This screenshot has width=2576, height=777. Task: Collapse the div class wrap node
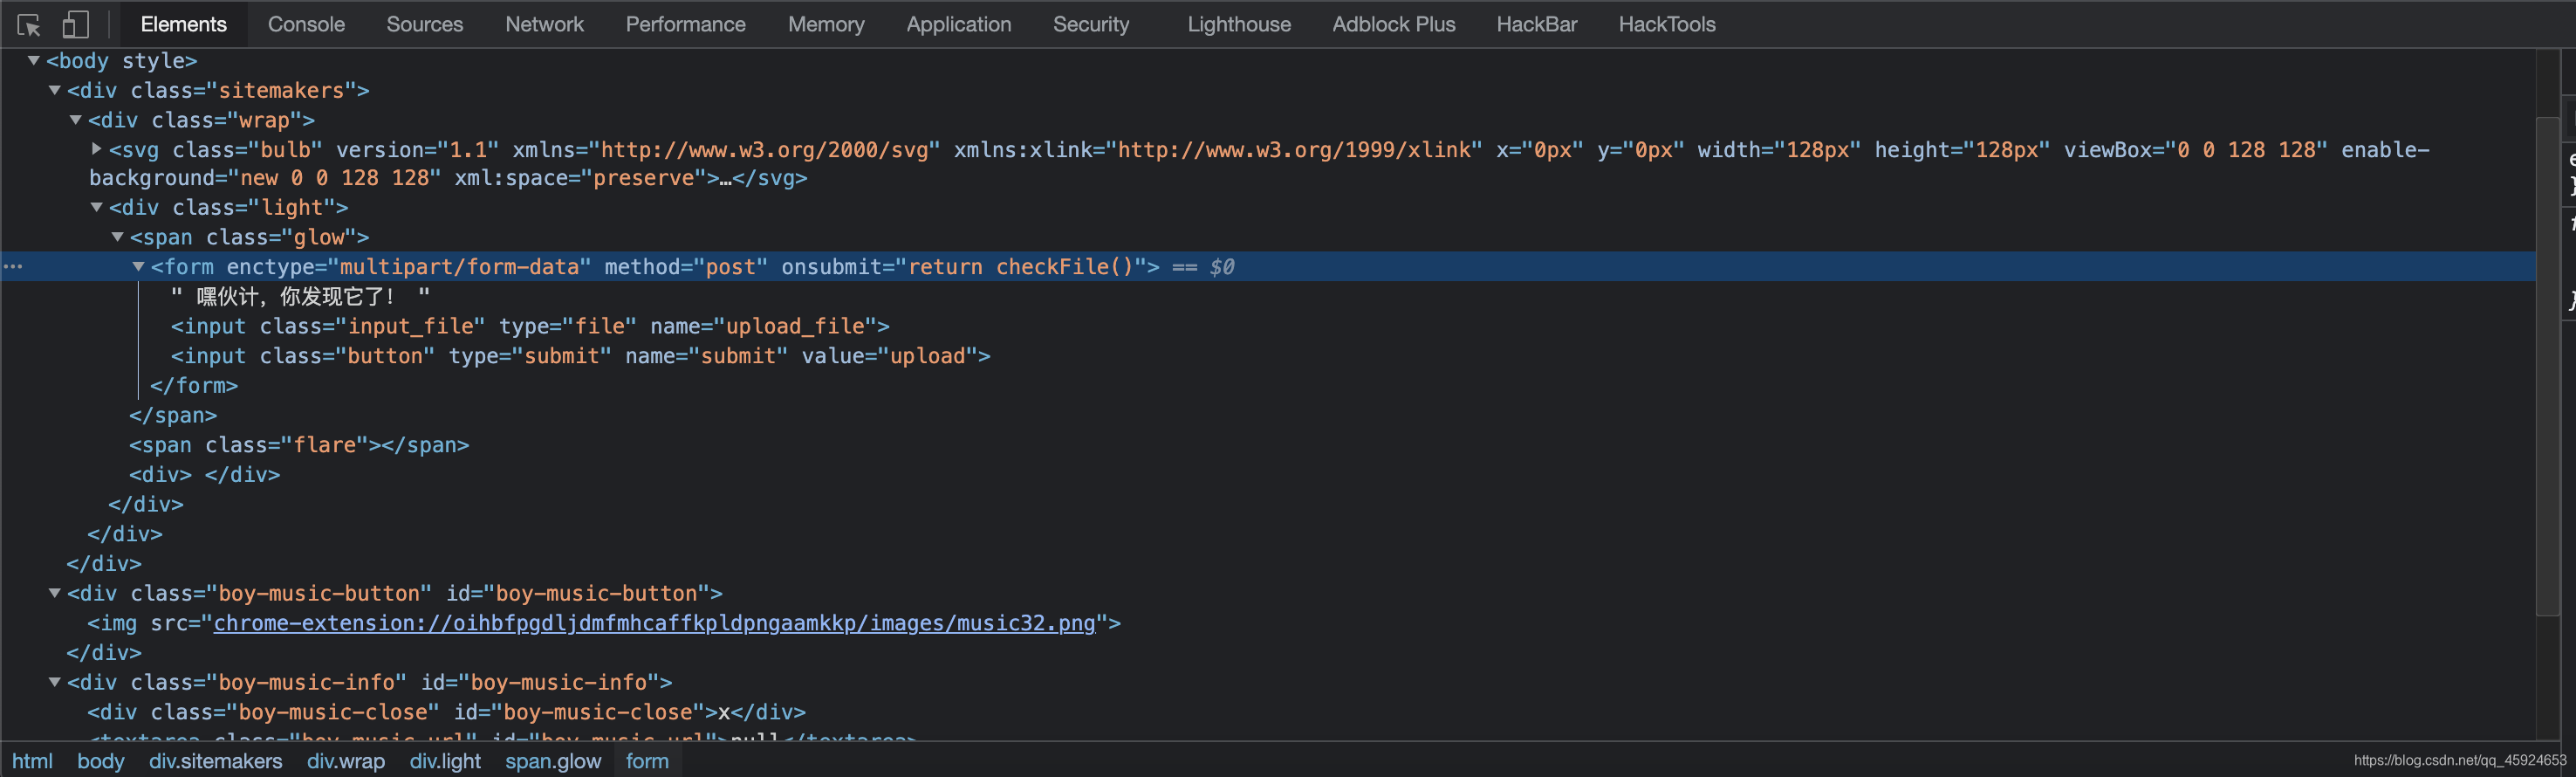point(76,120)
